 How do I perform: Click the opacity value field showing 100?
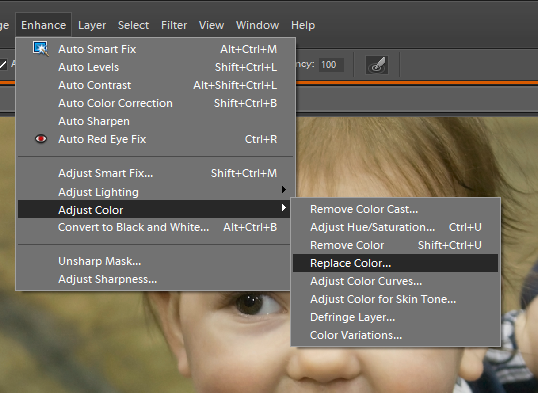[331, 65]
